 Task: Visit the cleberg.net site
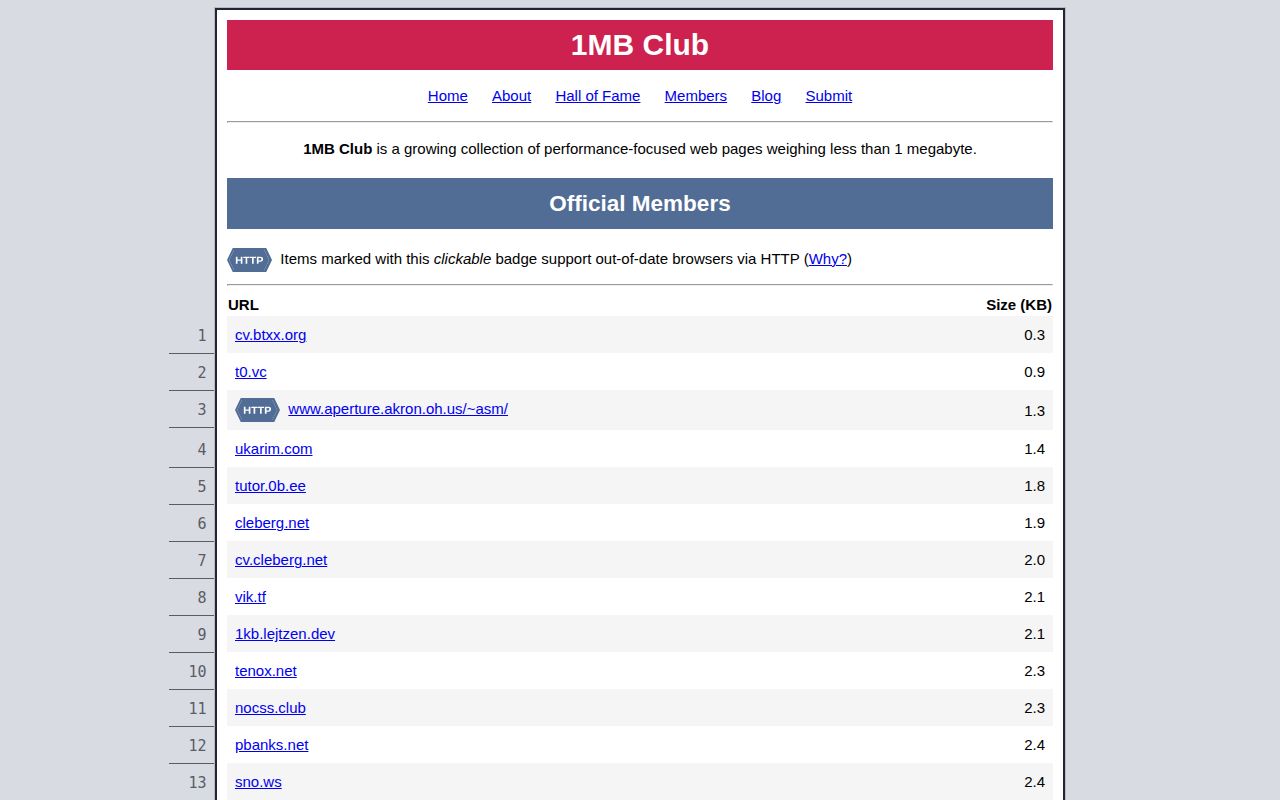click(x=271, y=523)
